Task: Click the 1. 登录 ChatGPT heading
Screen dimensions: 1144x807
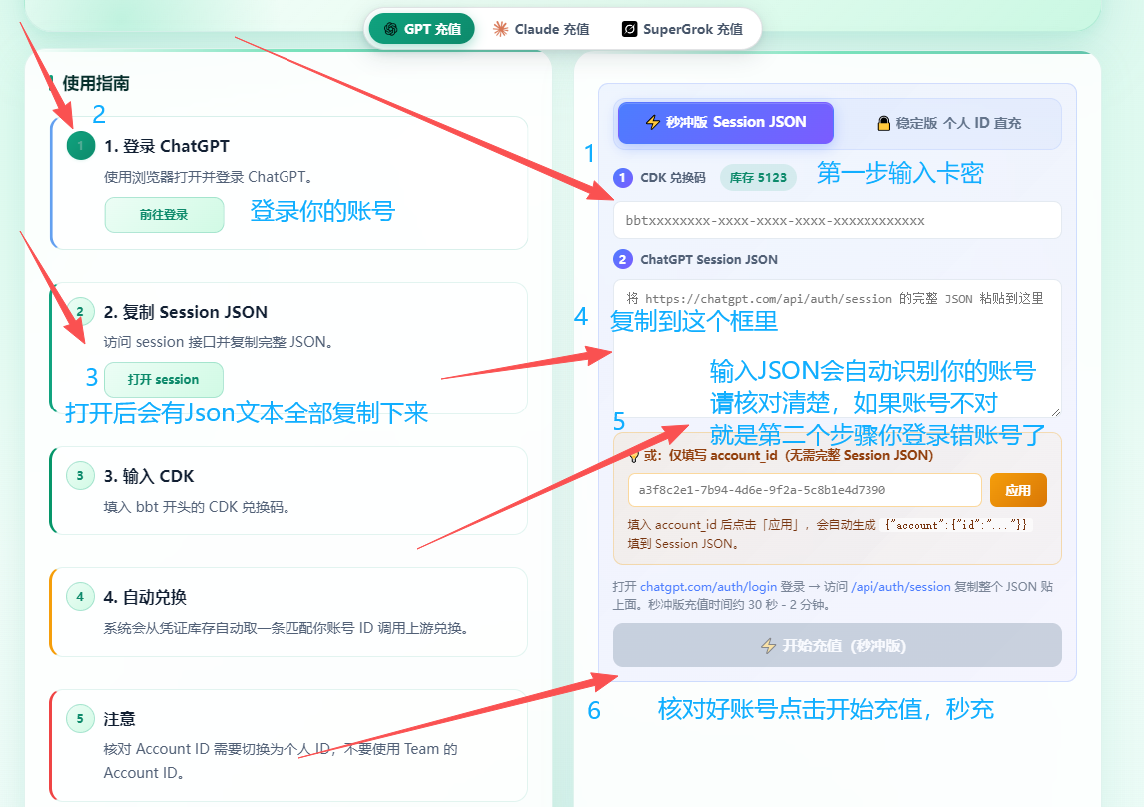Action: (166, 146)
